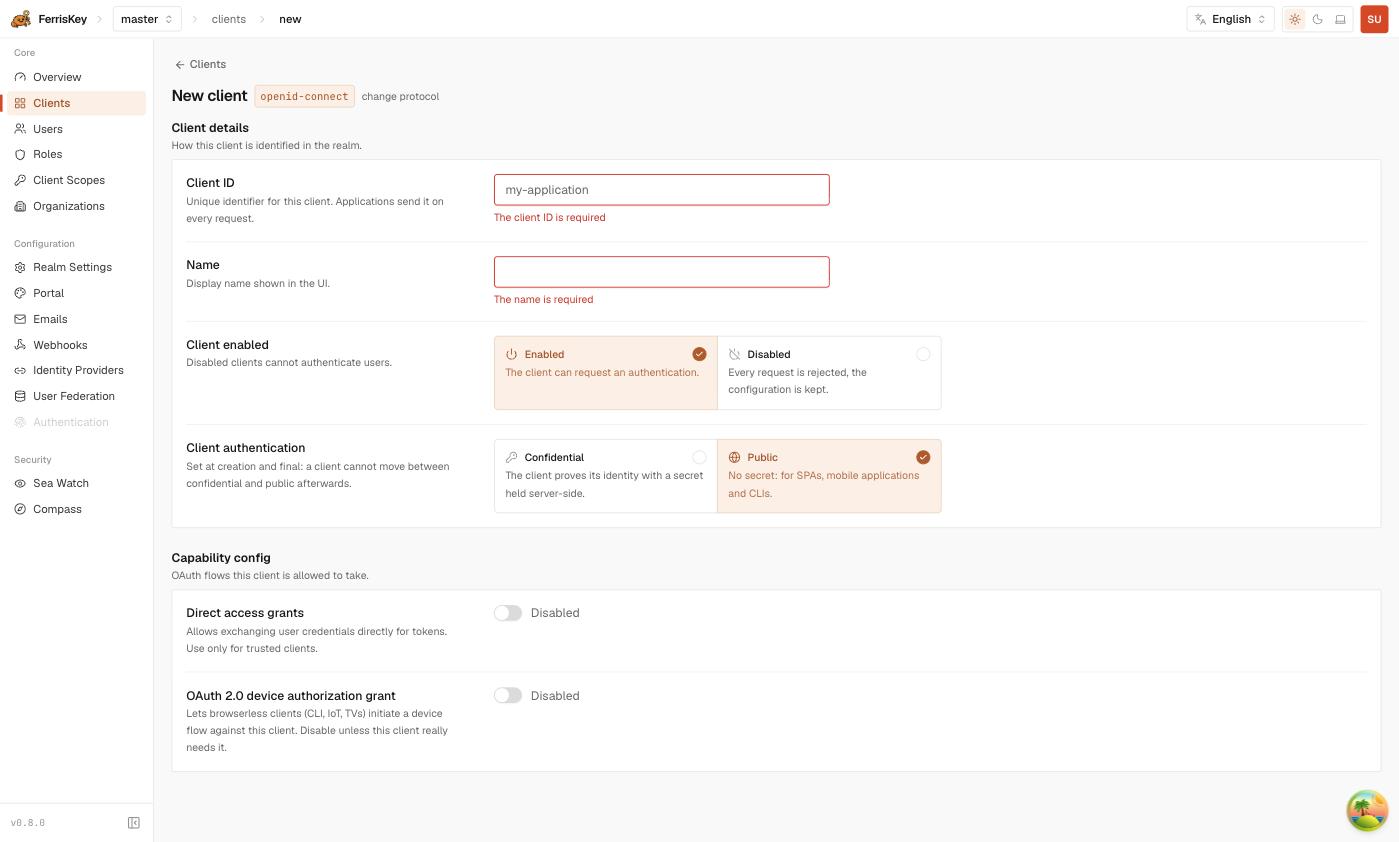Click the Webhooks icon in sidebar
Image resolution: width=1399 pixels, height=842 pixels.
tap(20, 345)
